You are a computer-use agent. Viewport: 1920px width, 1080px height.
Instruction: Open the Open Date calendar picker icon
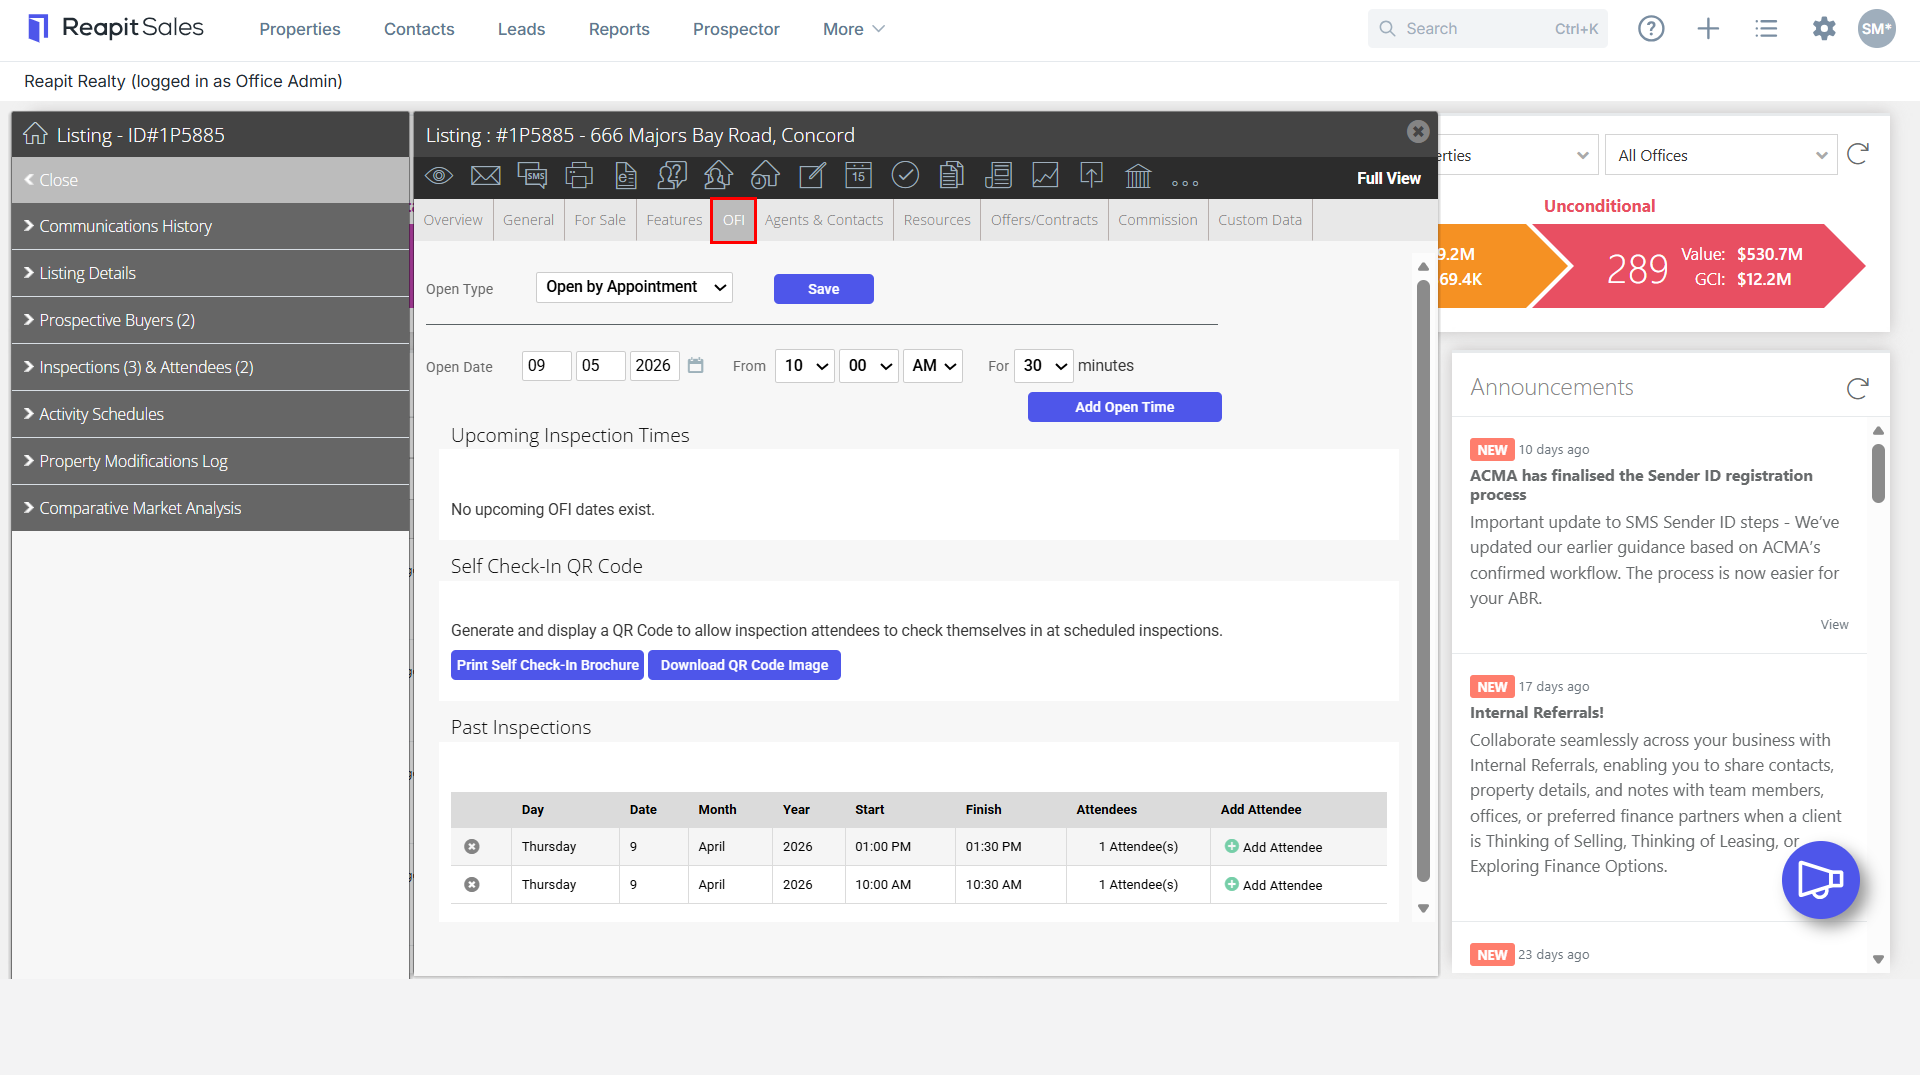[696, 366]
